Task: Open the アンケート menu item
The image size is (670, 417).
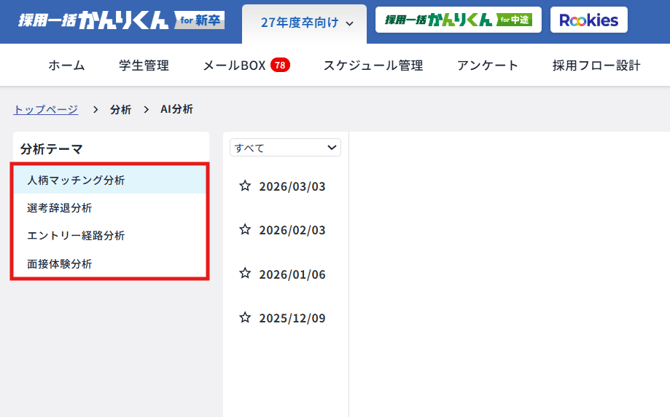Action: point(487,66)
